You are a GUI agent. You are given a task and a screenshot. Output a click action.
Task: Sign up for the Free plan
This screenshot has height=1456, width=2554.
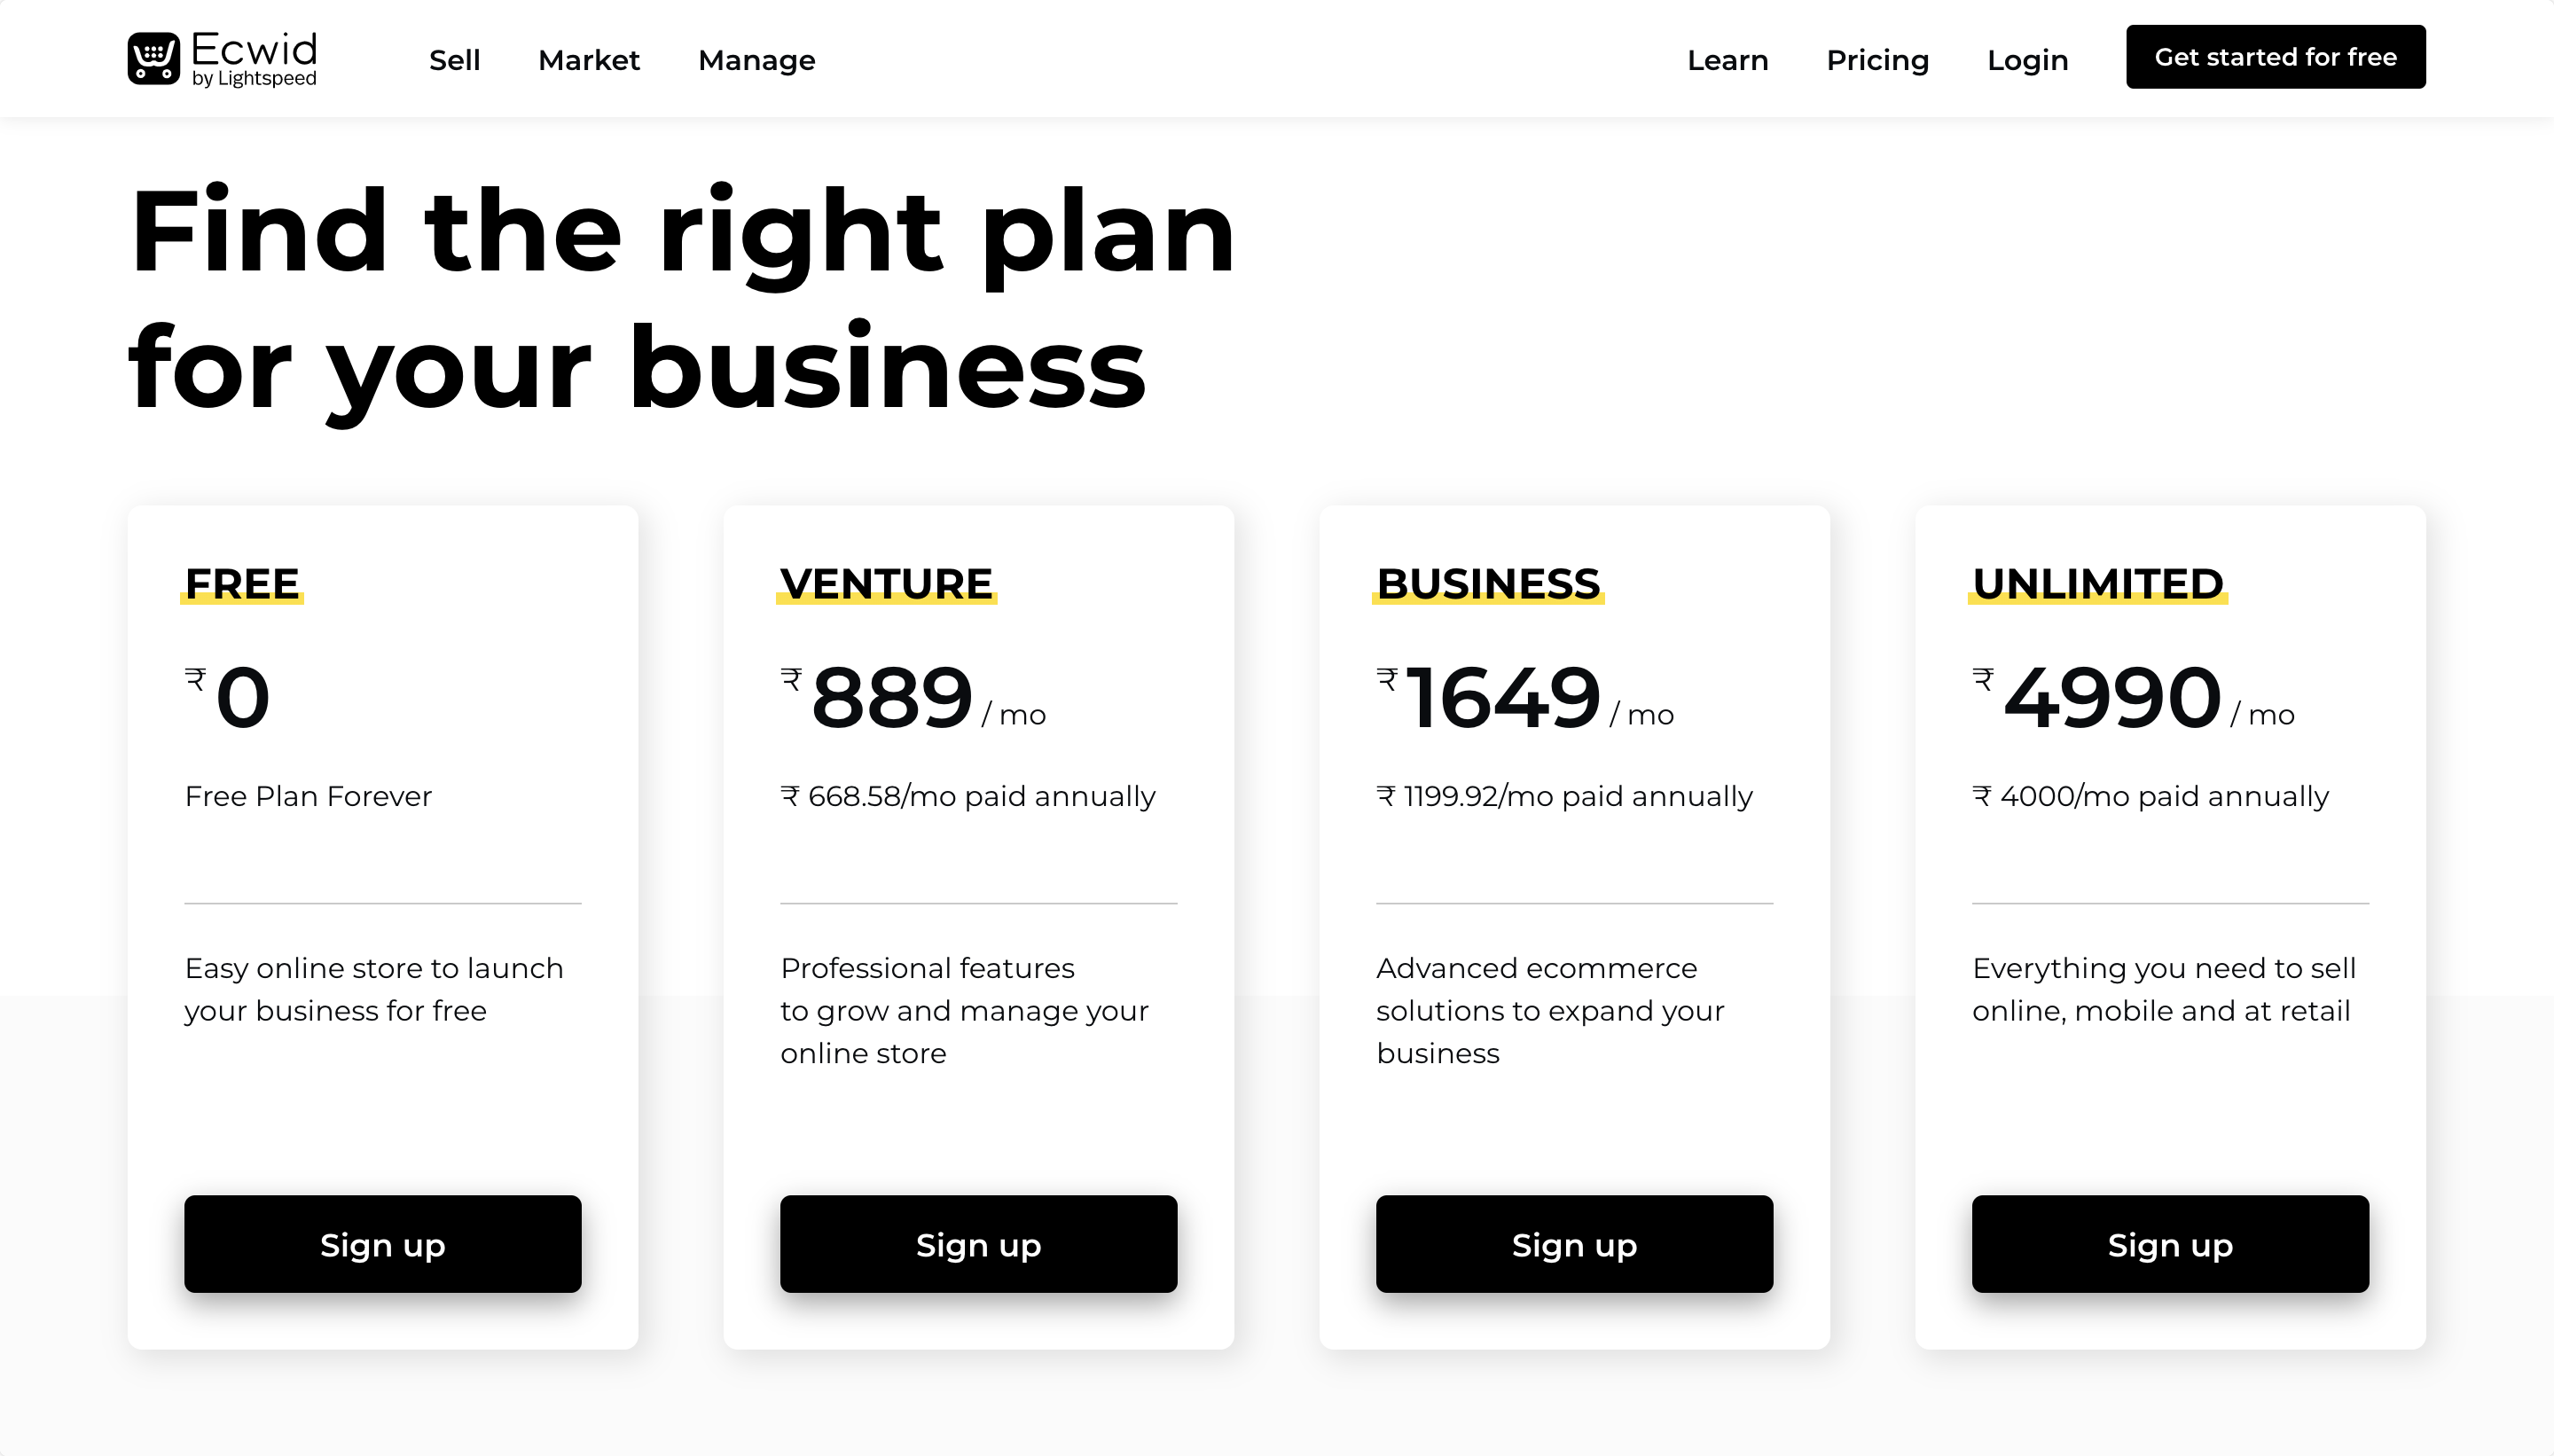coord(382,1243)
